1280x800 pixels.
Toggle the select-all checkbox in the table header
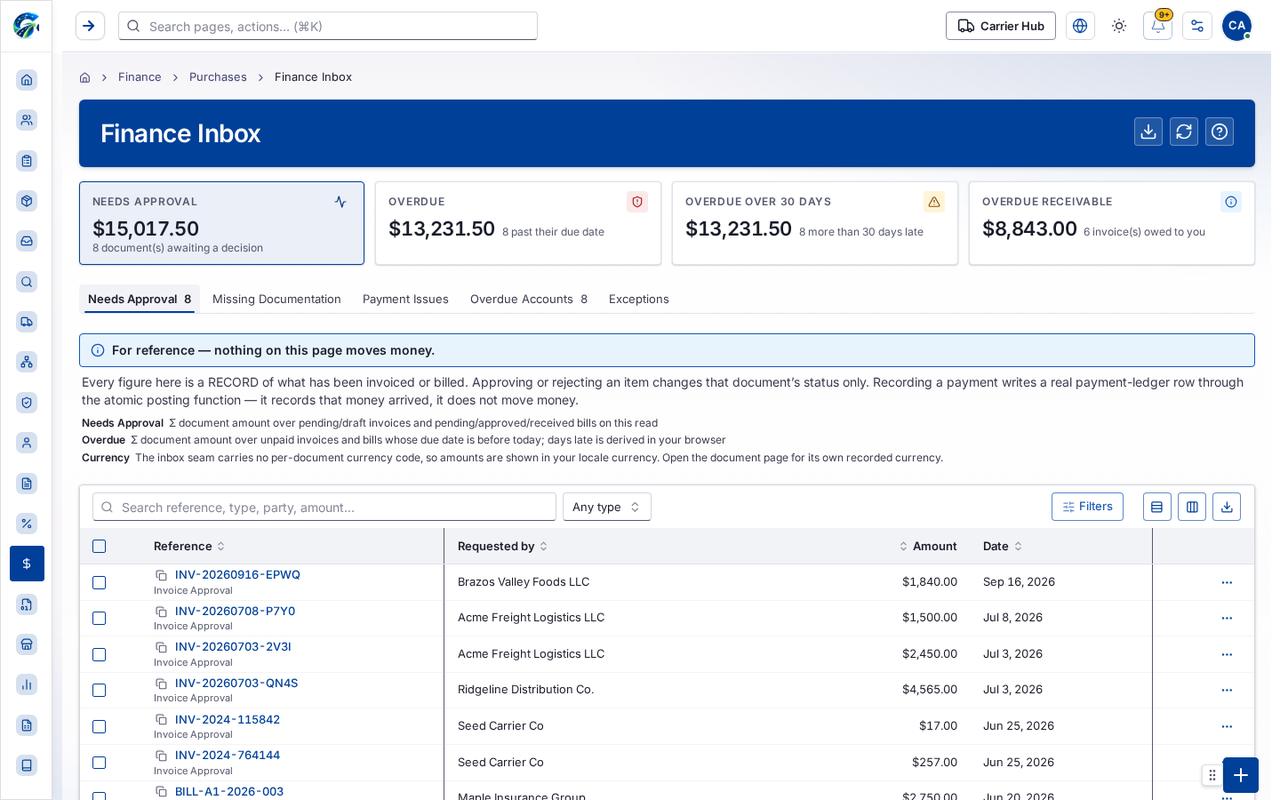click(99, 546)
